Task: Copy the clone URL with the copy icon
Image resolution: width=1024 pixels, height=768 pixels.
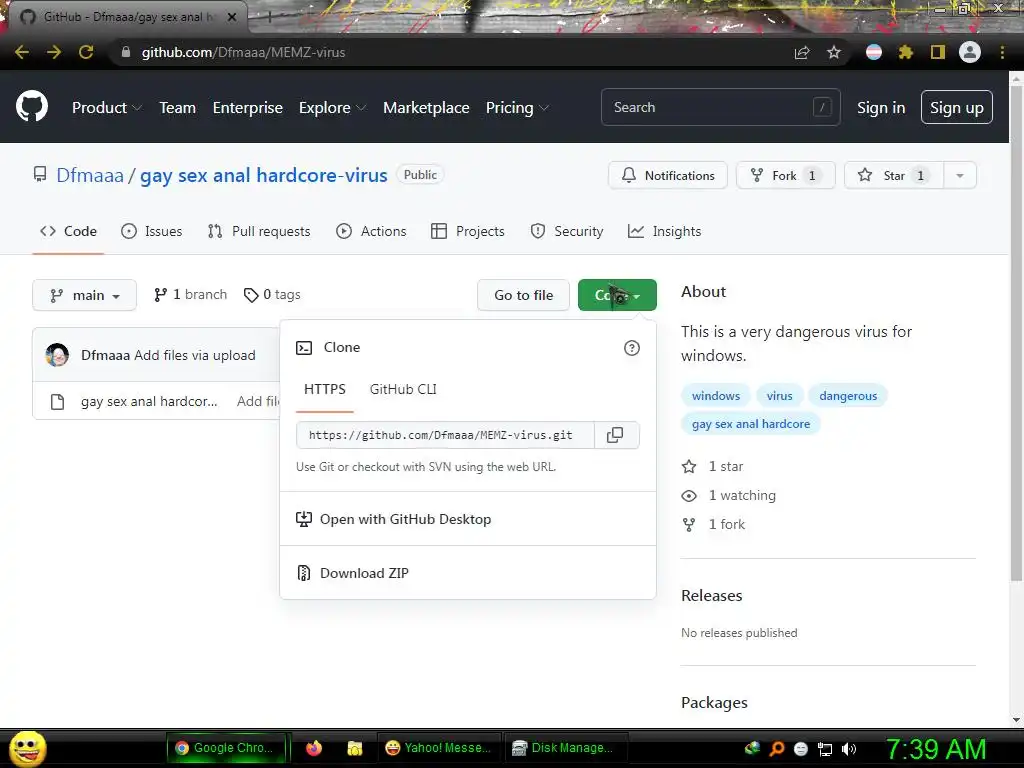Action: click(x=615, y=435)
